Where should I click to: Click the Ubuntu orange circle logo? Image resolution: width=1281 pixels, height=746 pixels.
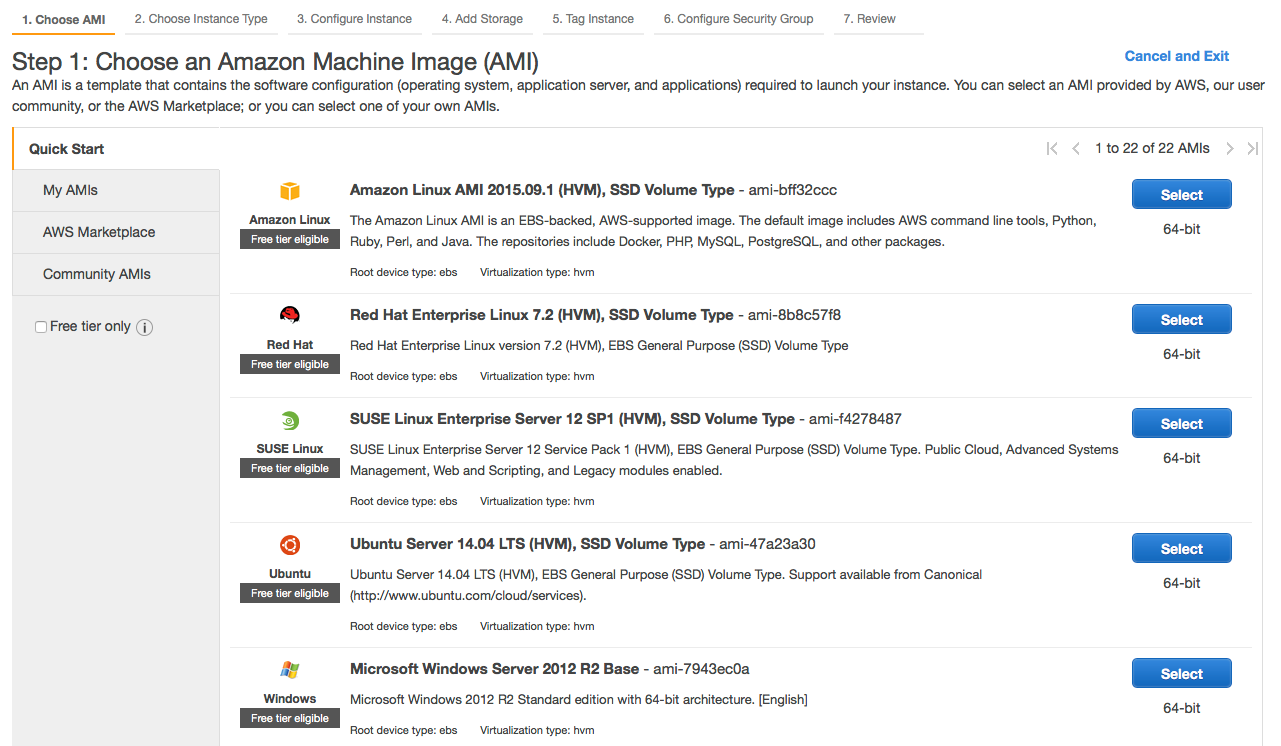290,545
